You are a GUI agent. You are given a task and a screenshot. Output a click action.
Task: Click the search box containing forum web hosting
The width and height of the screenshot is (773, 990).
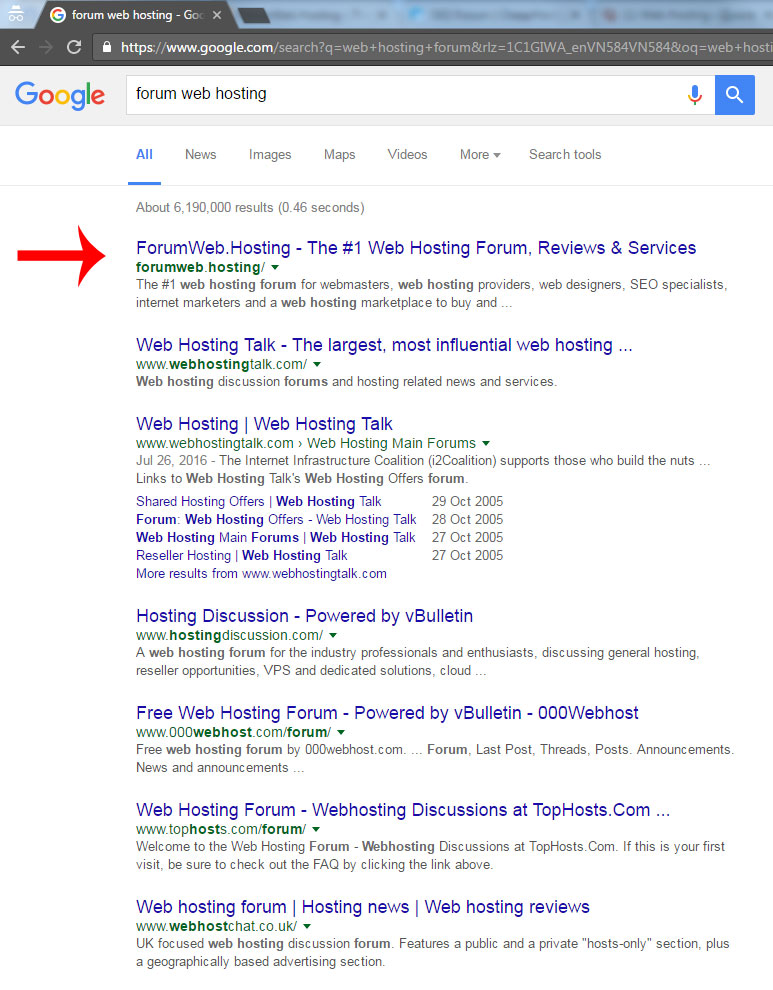pyautogui.click(x=404, y=95)
